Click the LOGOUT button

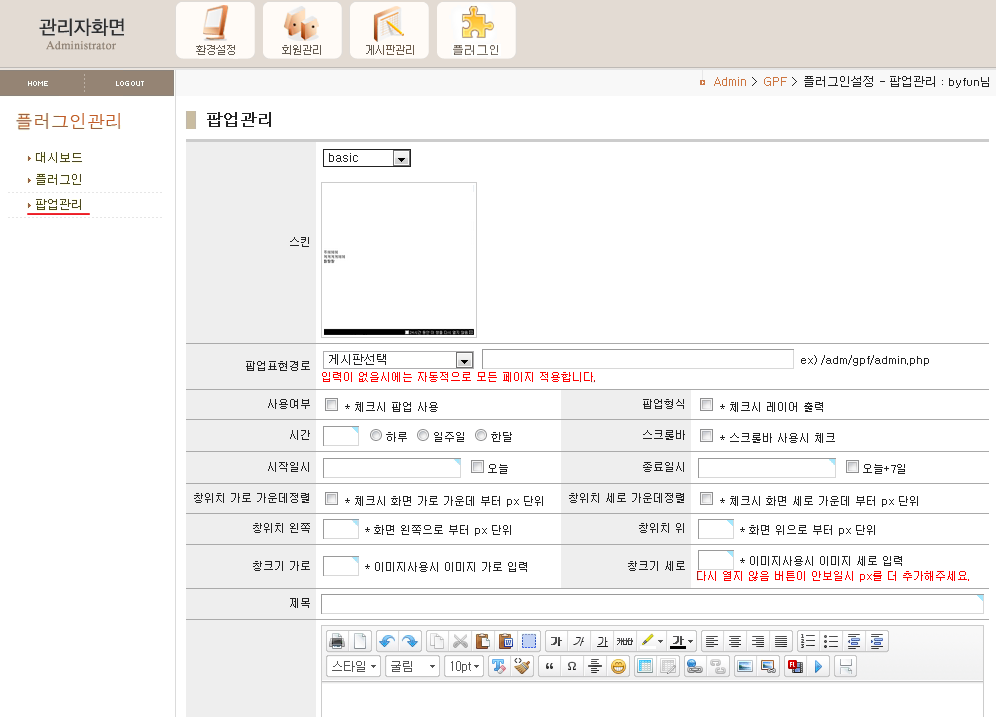[x=129, y=84]
